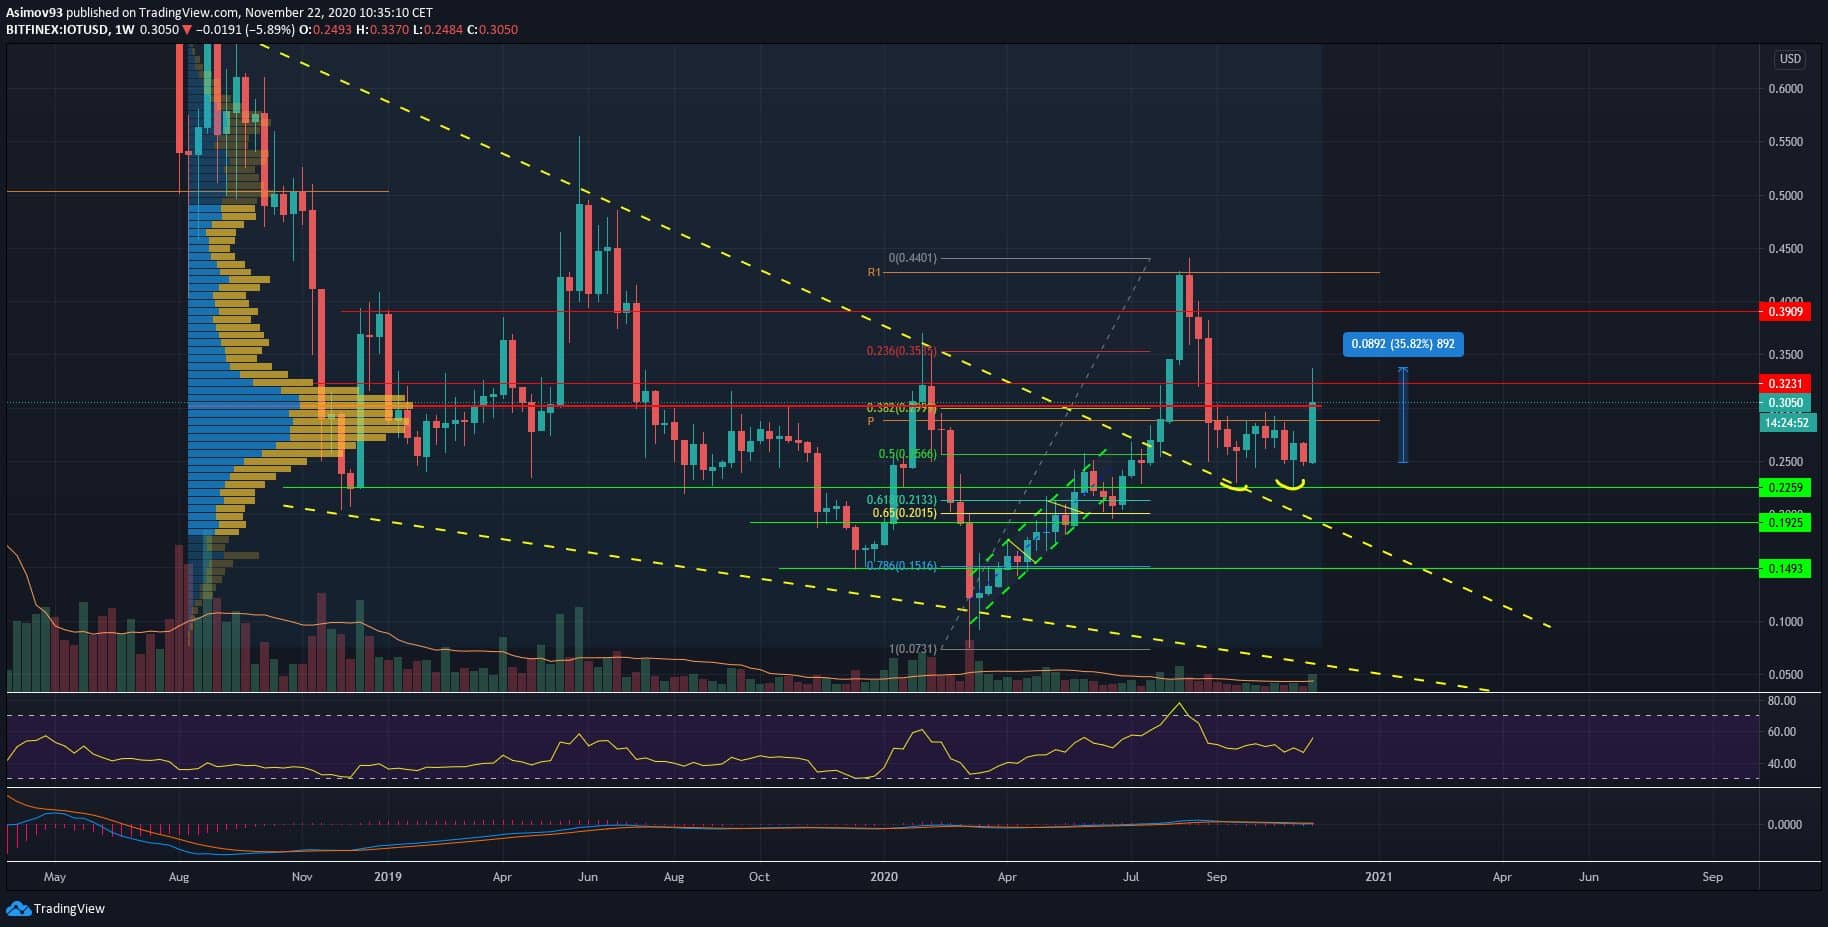Select the P pivot point label
The height and width of the screenshot is (927, 1828).
pyautogui.click(x=871, y=421)
